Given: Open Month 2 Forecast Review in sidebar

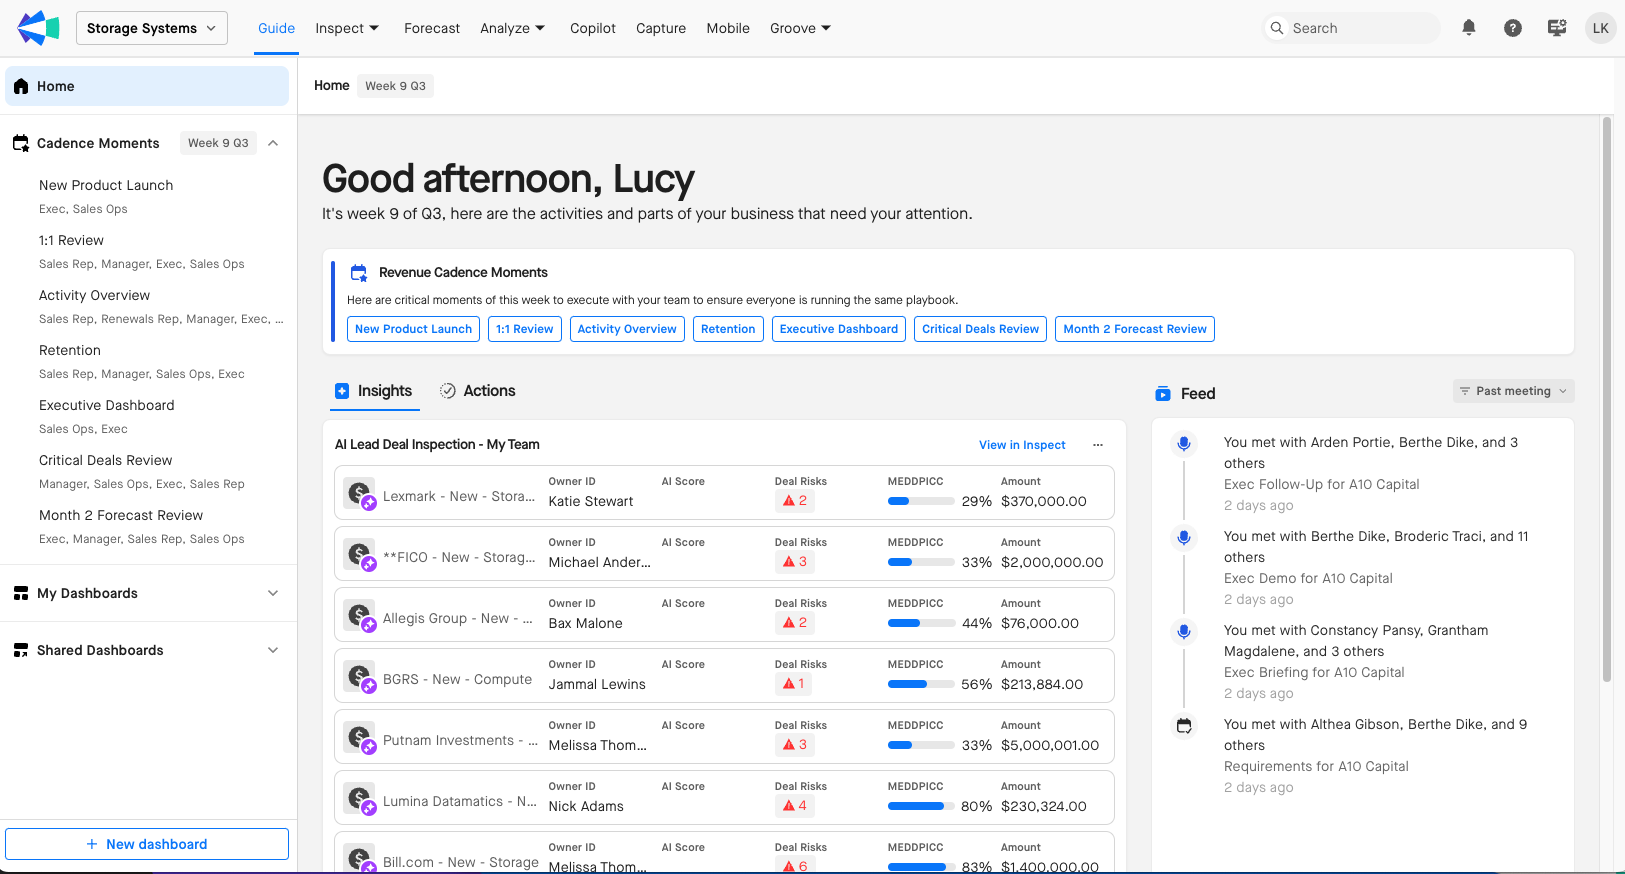Looking at the screenshot, I should coord(121,515).
